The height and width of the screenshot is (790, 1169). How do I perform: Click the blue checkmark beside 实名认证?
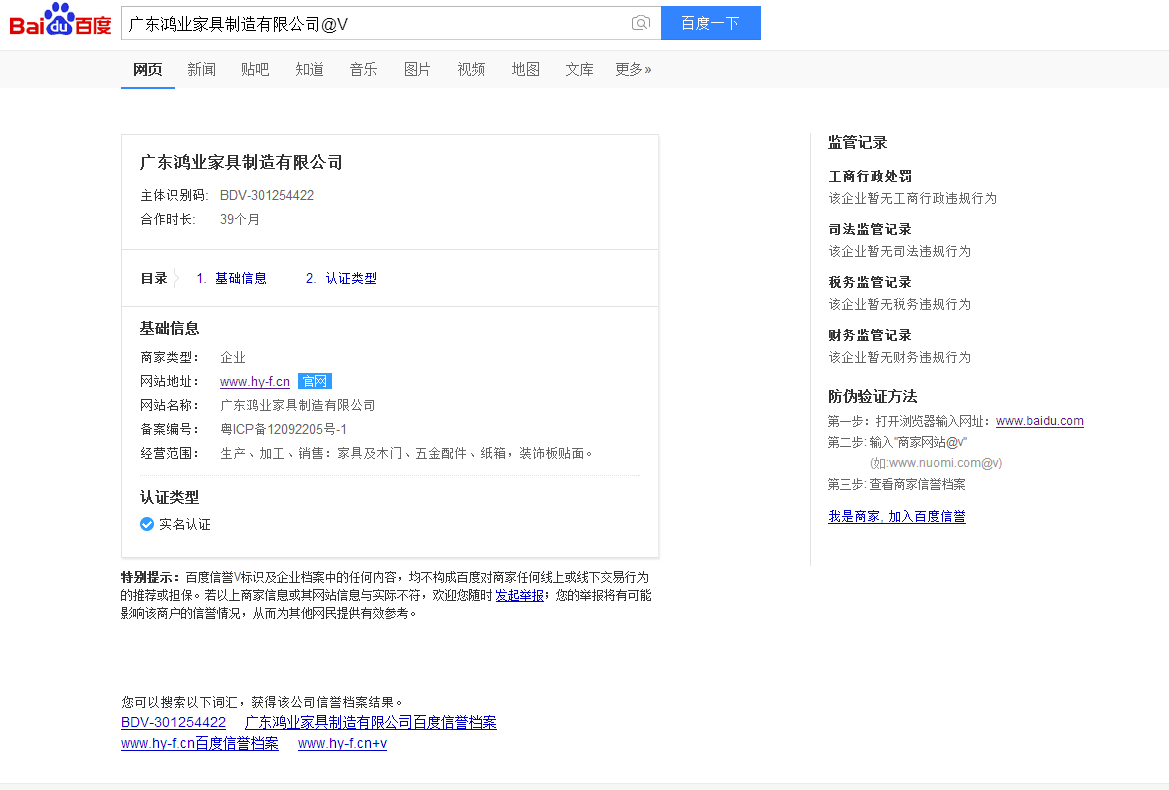coord(146,523)
